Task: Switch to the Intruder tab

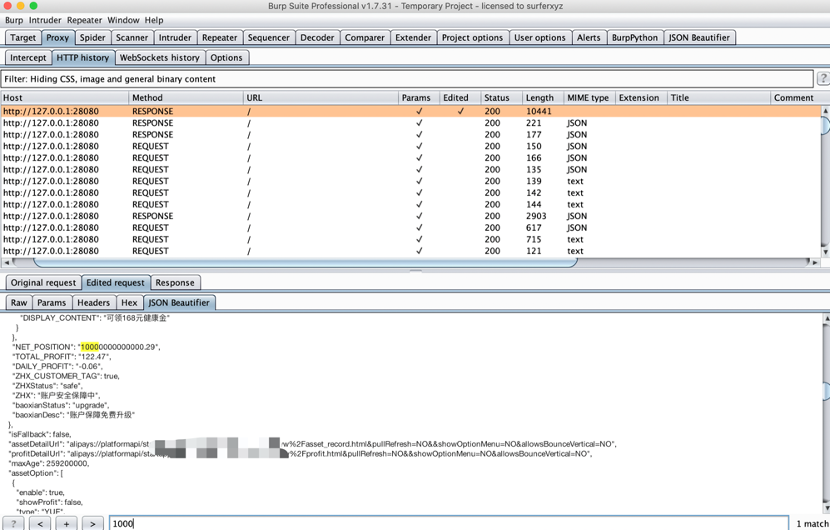Action: tap(175, 38)
